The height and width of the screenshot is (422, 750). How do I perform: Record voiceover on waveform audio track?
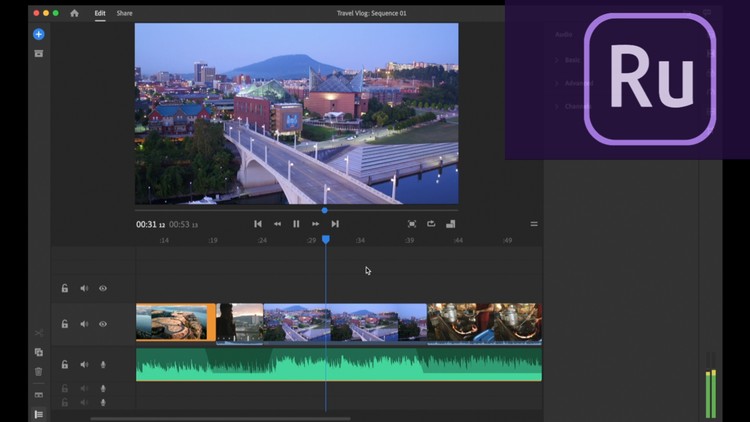(x=103, y=365)
